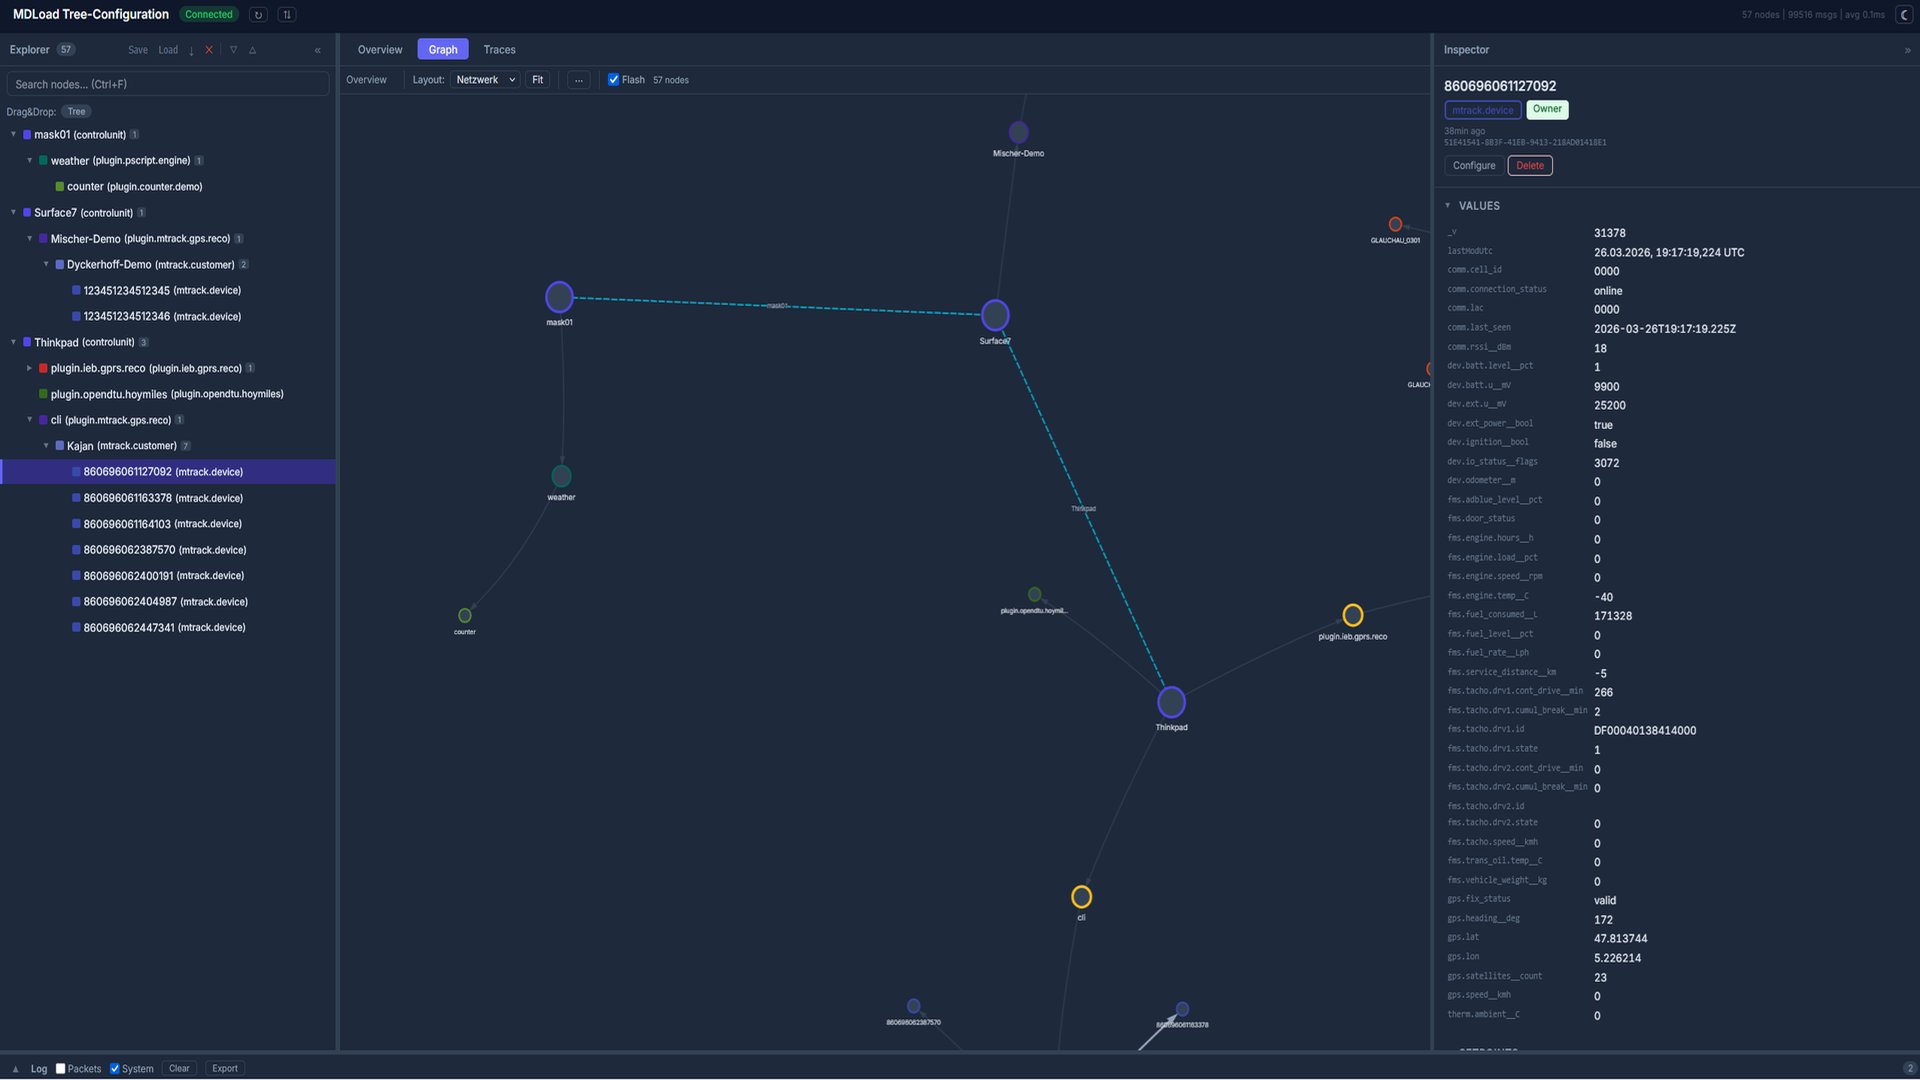Open the Netzwerk layout dropdown
This screenshot has width=1920, height=1080.
click(485, 79)
